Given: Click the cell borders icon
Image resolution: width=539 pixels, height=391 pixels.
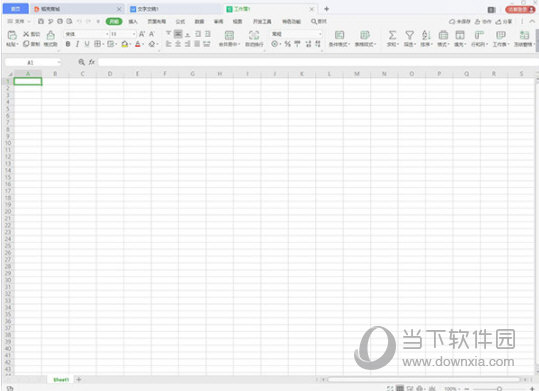Looking at the screenshot, I should click(x=98, y=44).
